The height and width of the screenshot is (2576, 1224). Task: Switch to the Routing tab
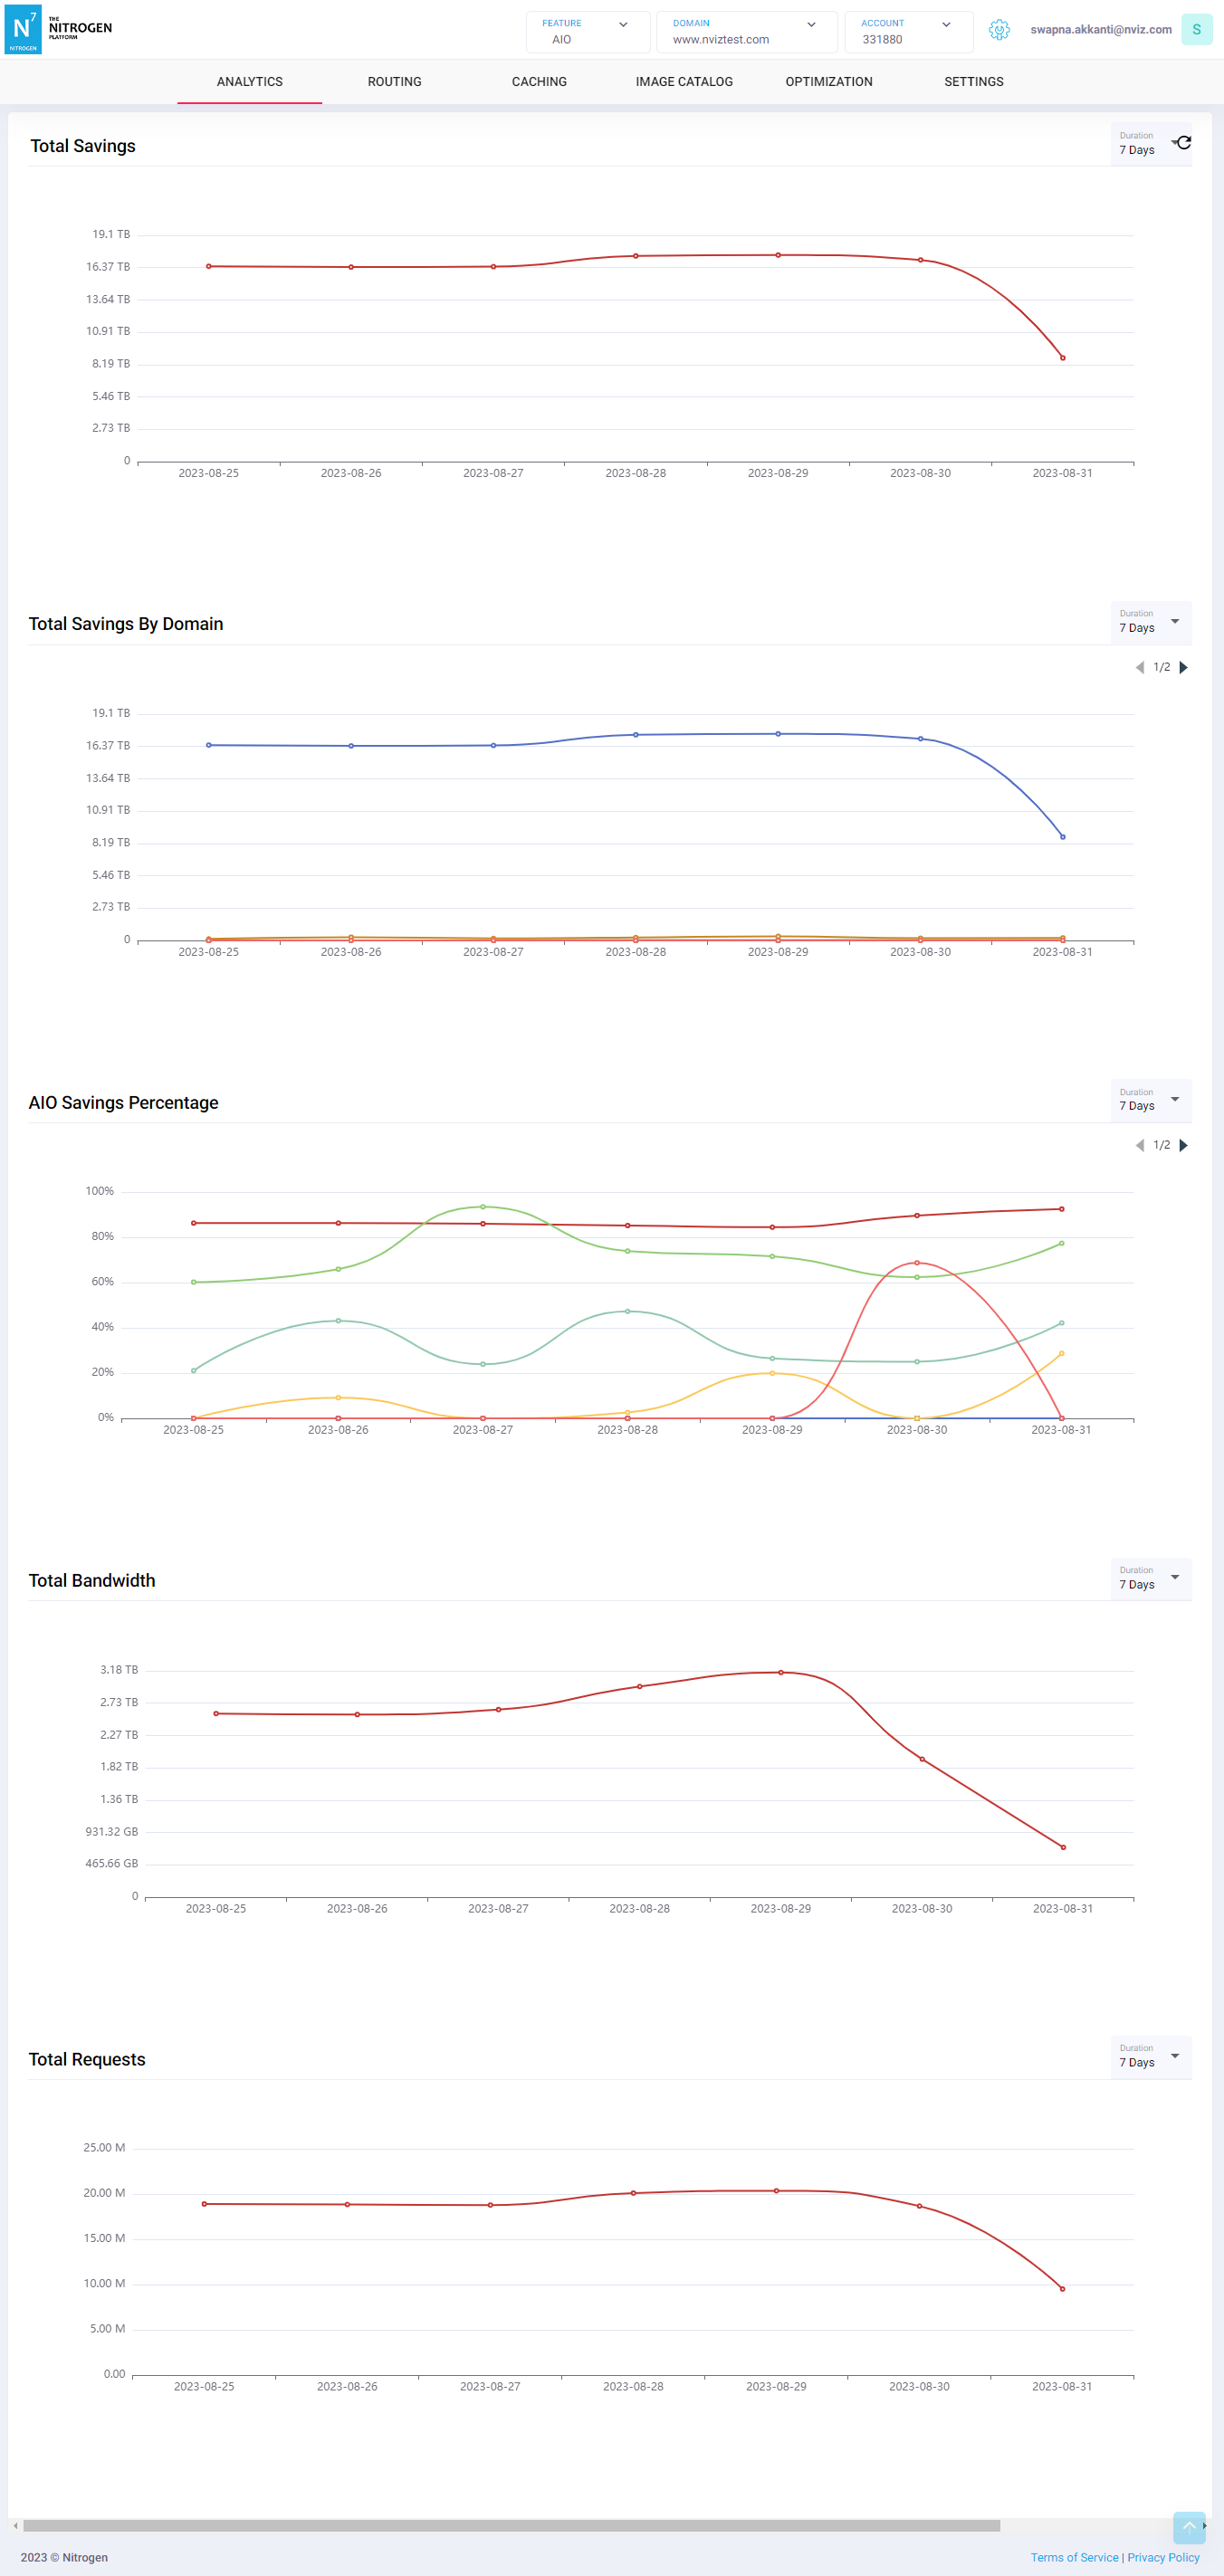394,82
